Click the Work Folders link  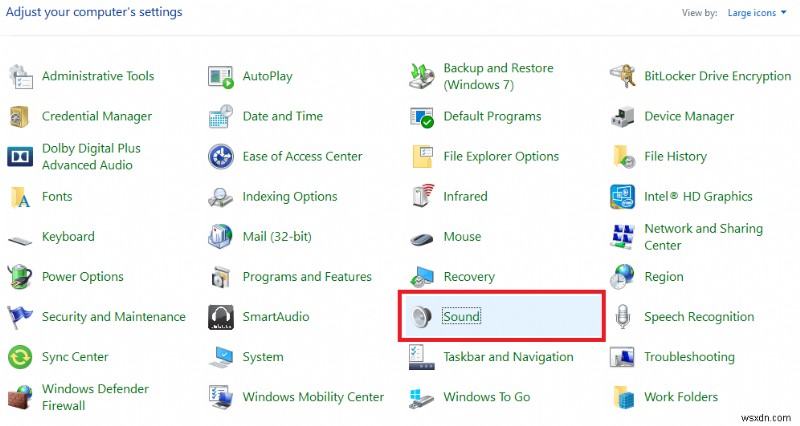pos(681,397)
